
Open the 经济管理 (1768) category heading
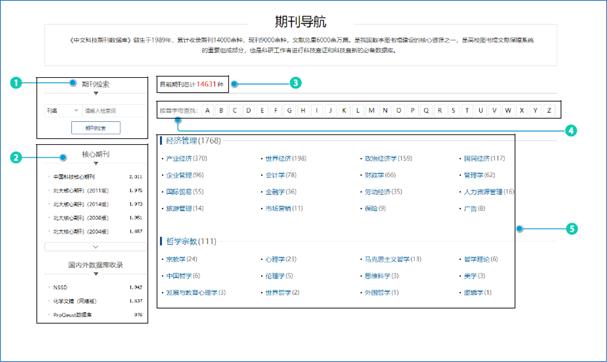[x=193, y=141]
